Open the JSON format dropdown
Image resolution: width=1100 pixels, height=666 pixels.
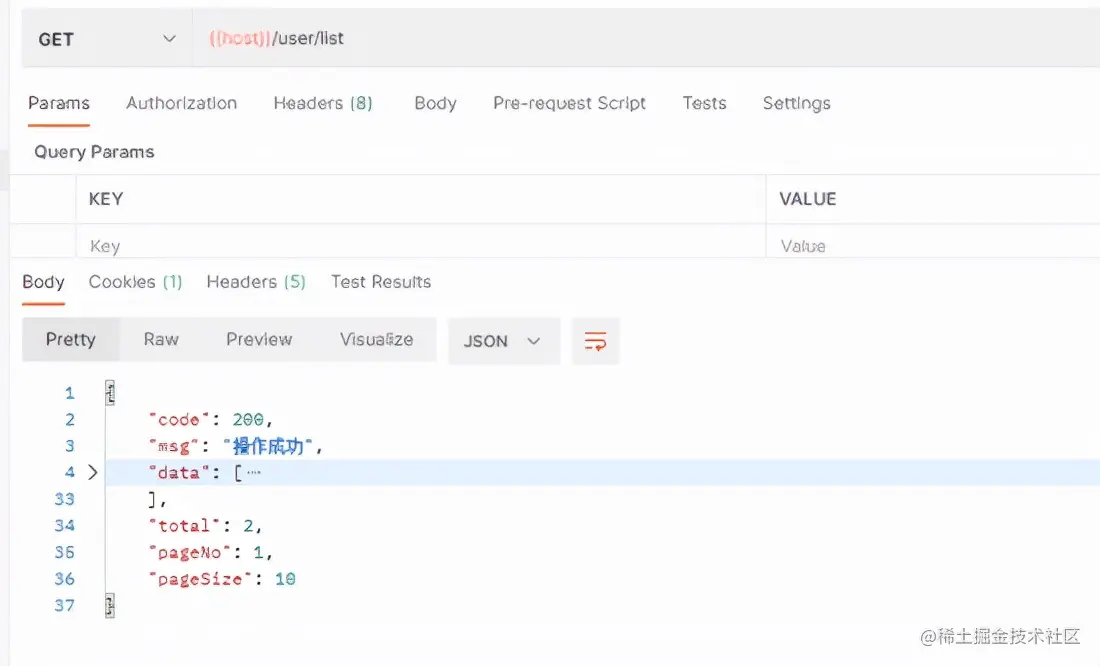504,341
